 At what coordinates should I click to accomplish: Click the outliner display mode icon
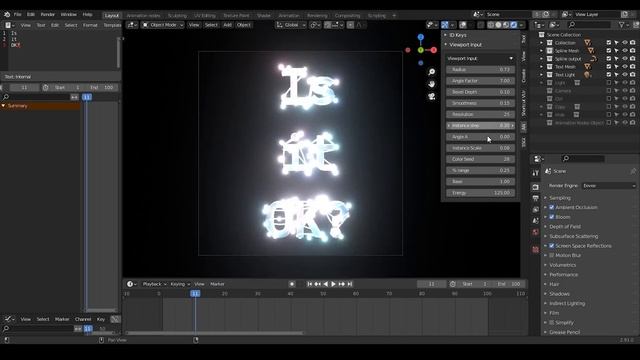click(554, 25)
